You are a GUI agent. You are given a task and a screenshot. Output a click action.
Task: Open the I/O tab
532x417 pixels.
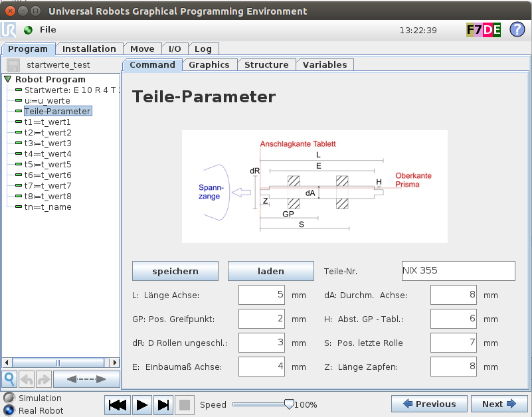point(175,49)
